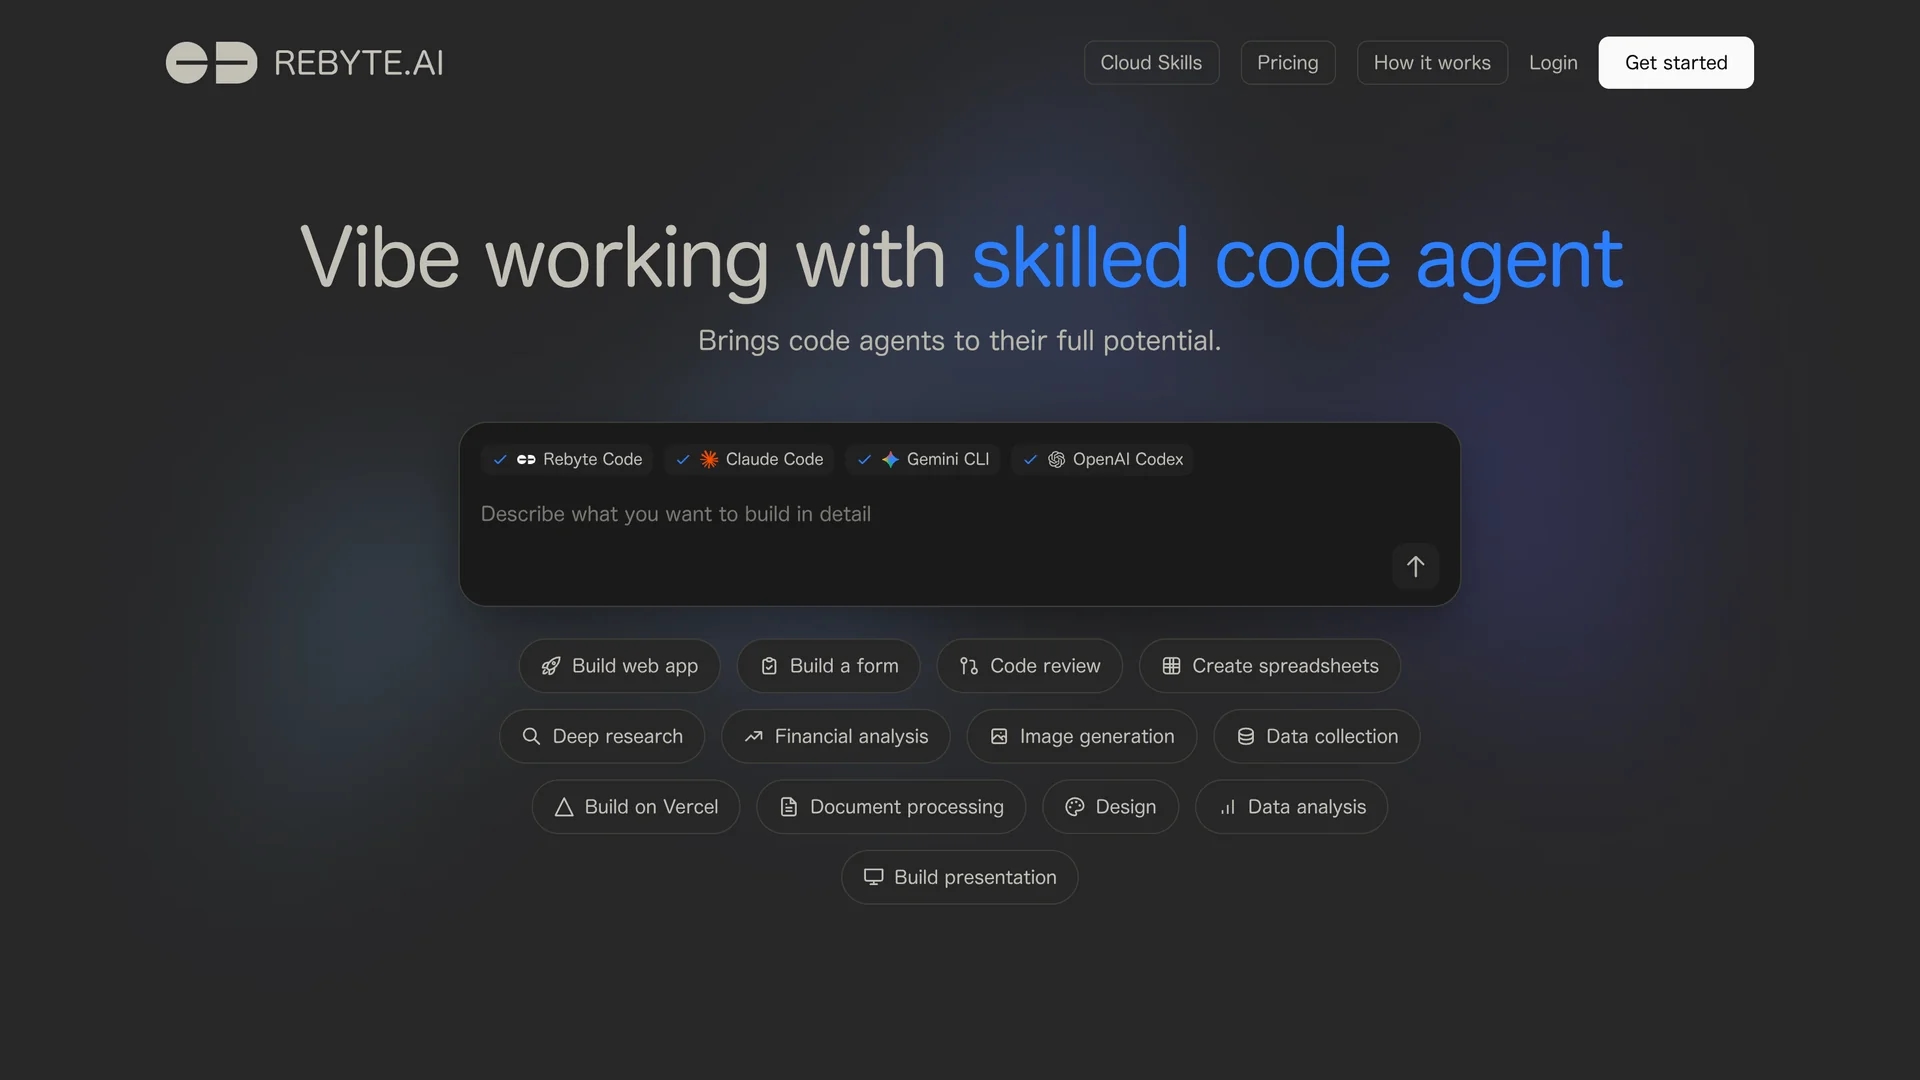Pick the pull-request icon for Code review

point(969,666)
